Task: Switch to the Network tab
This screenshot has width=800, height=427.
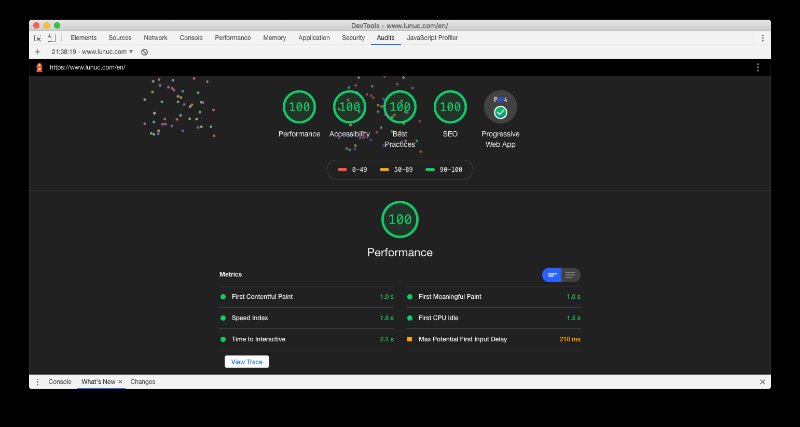Action: [x=156, y=38]
